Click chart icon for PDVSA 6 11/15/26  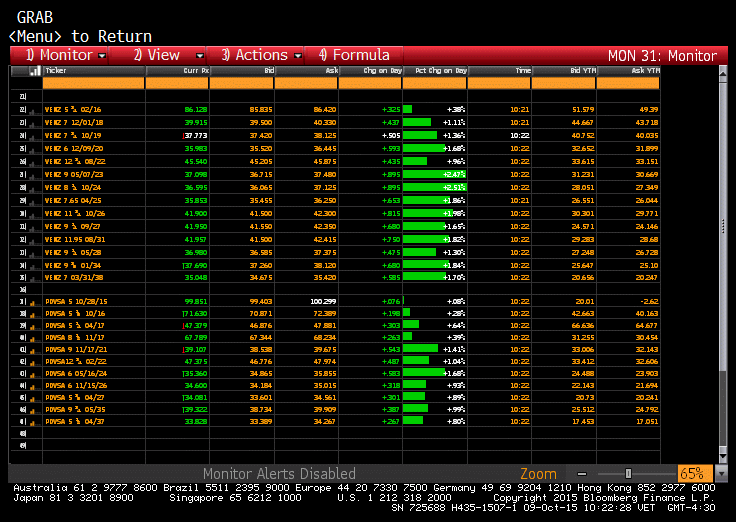[33, 387]
